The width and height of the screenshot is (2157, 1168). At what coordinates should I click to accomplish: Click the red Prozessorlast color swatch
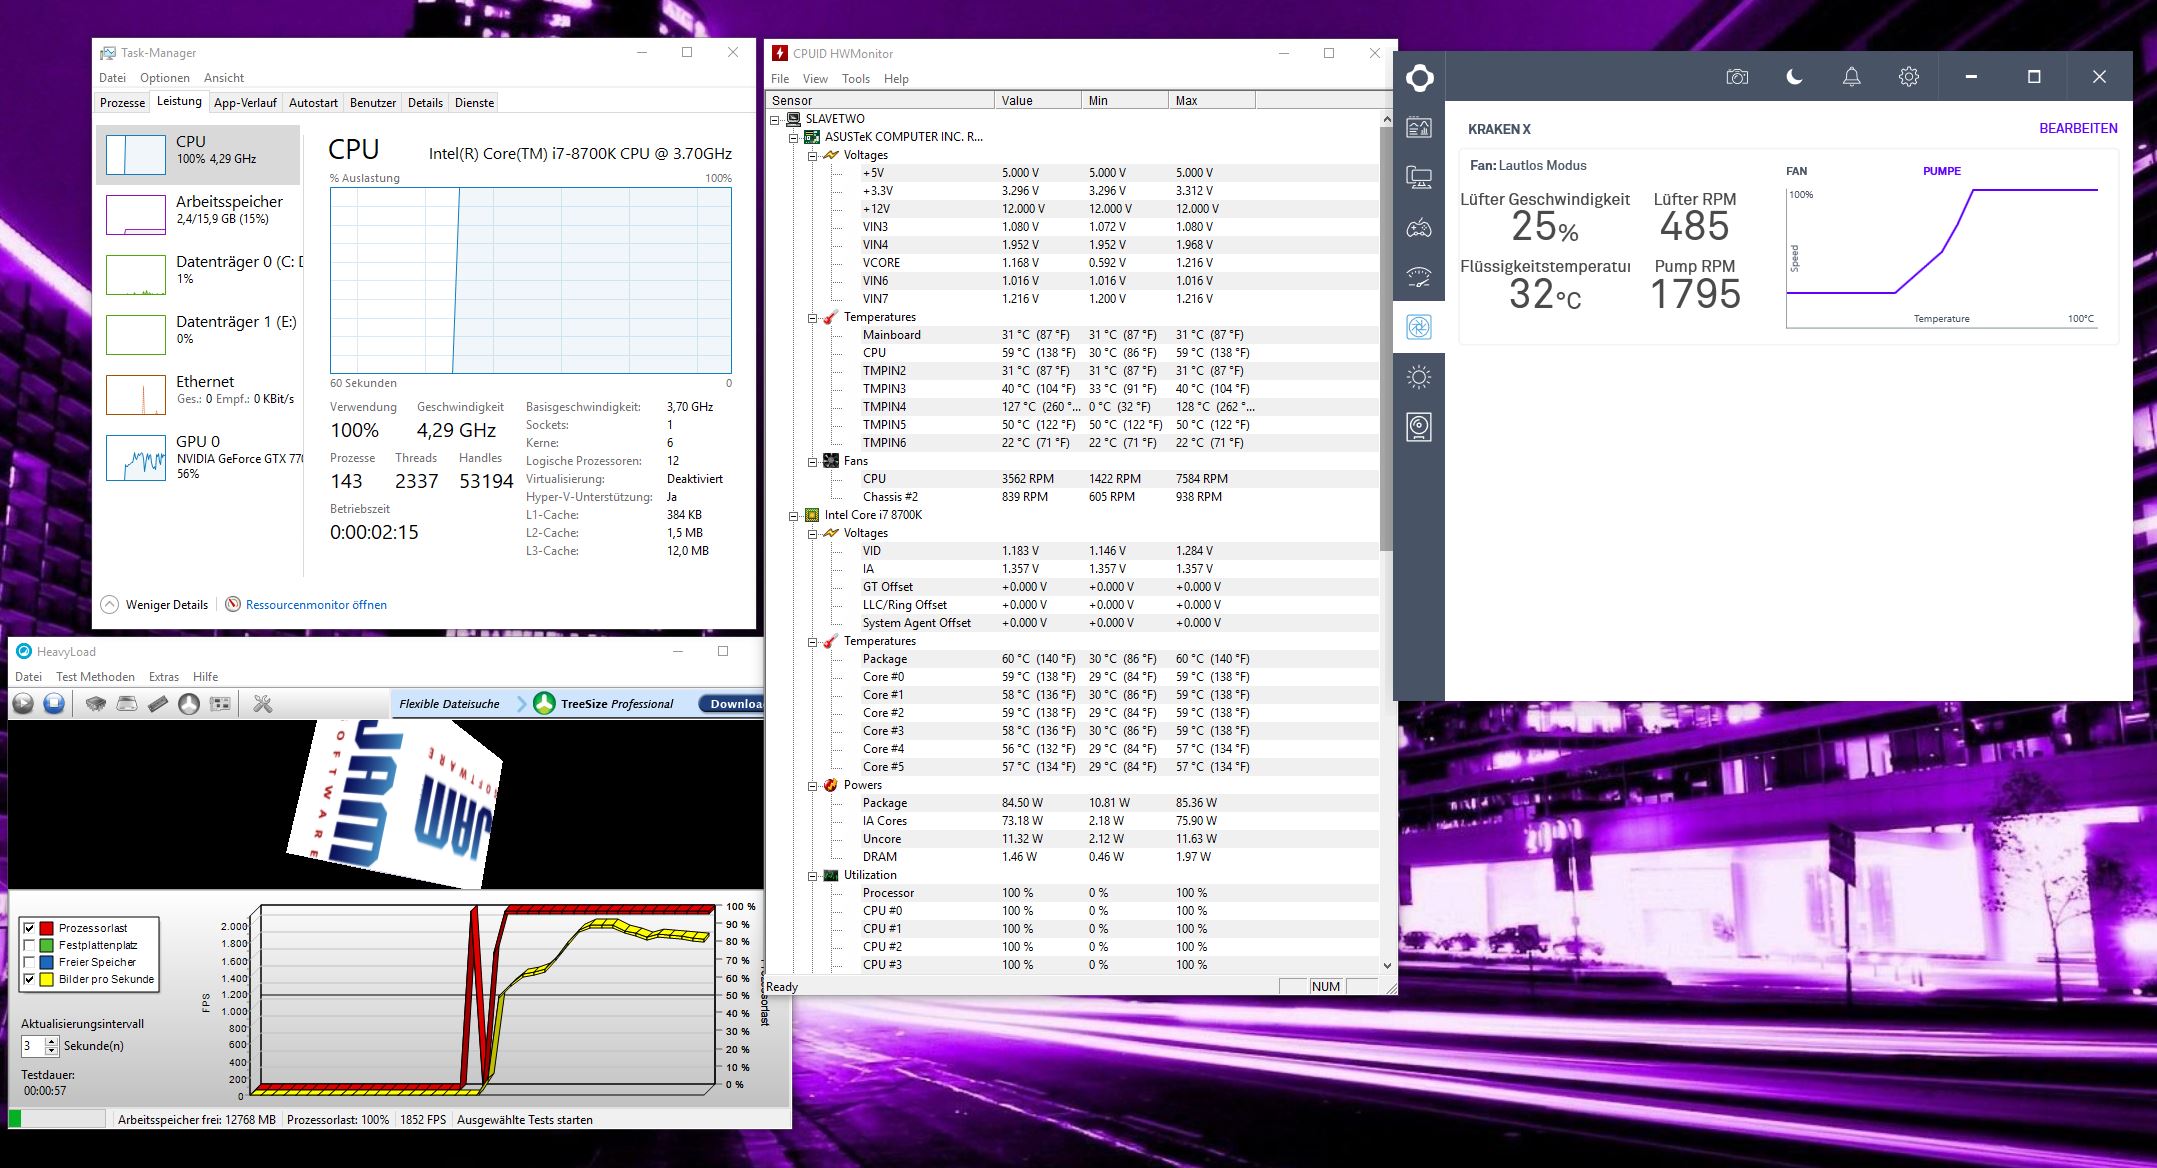click(x=46, y=928)
